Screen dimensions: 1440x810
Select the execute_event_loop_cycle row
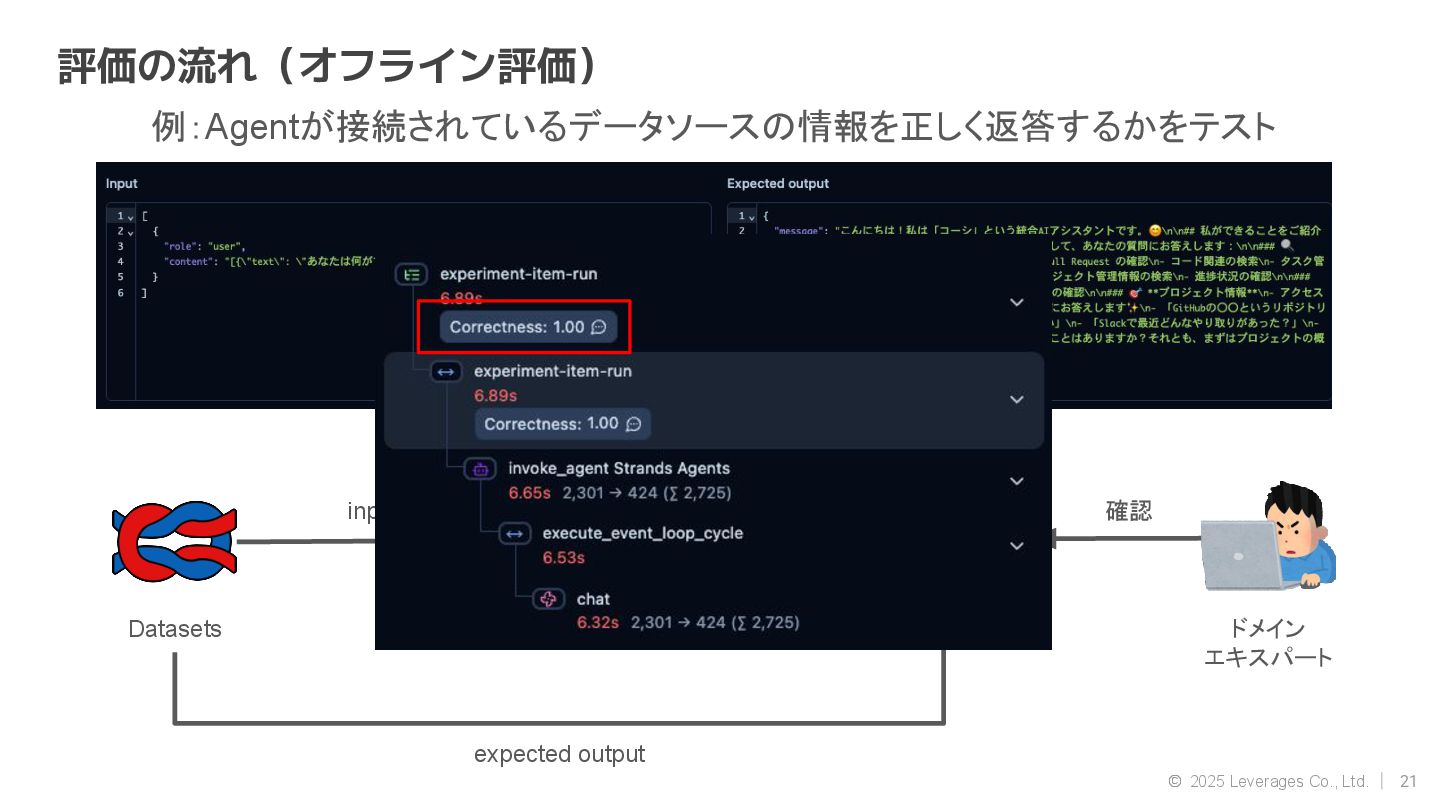click(x=714, y=546)
